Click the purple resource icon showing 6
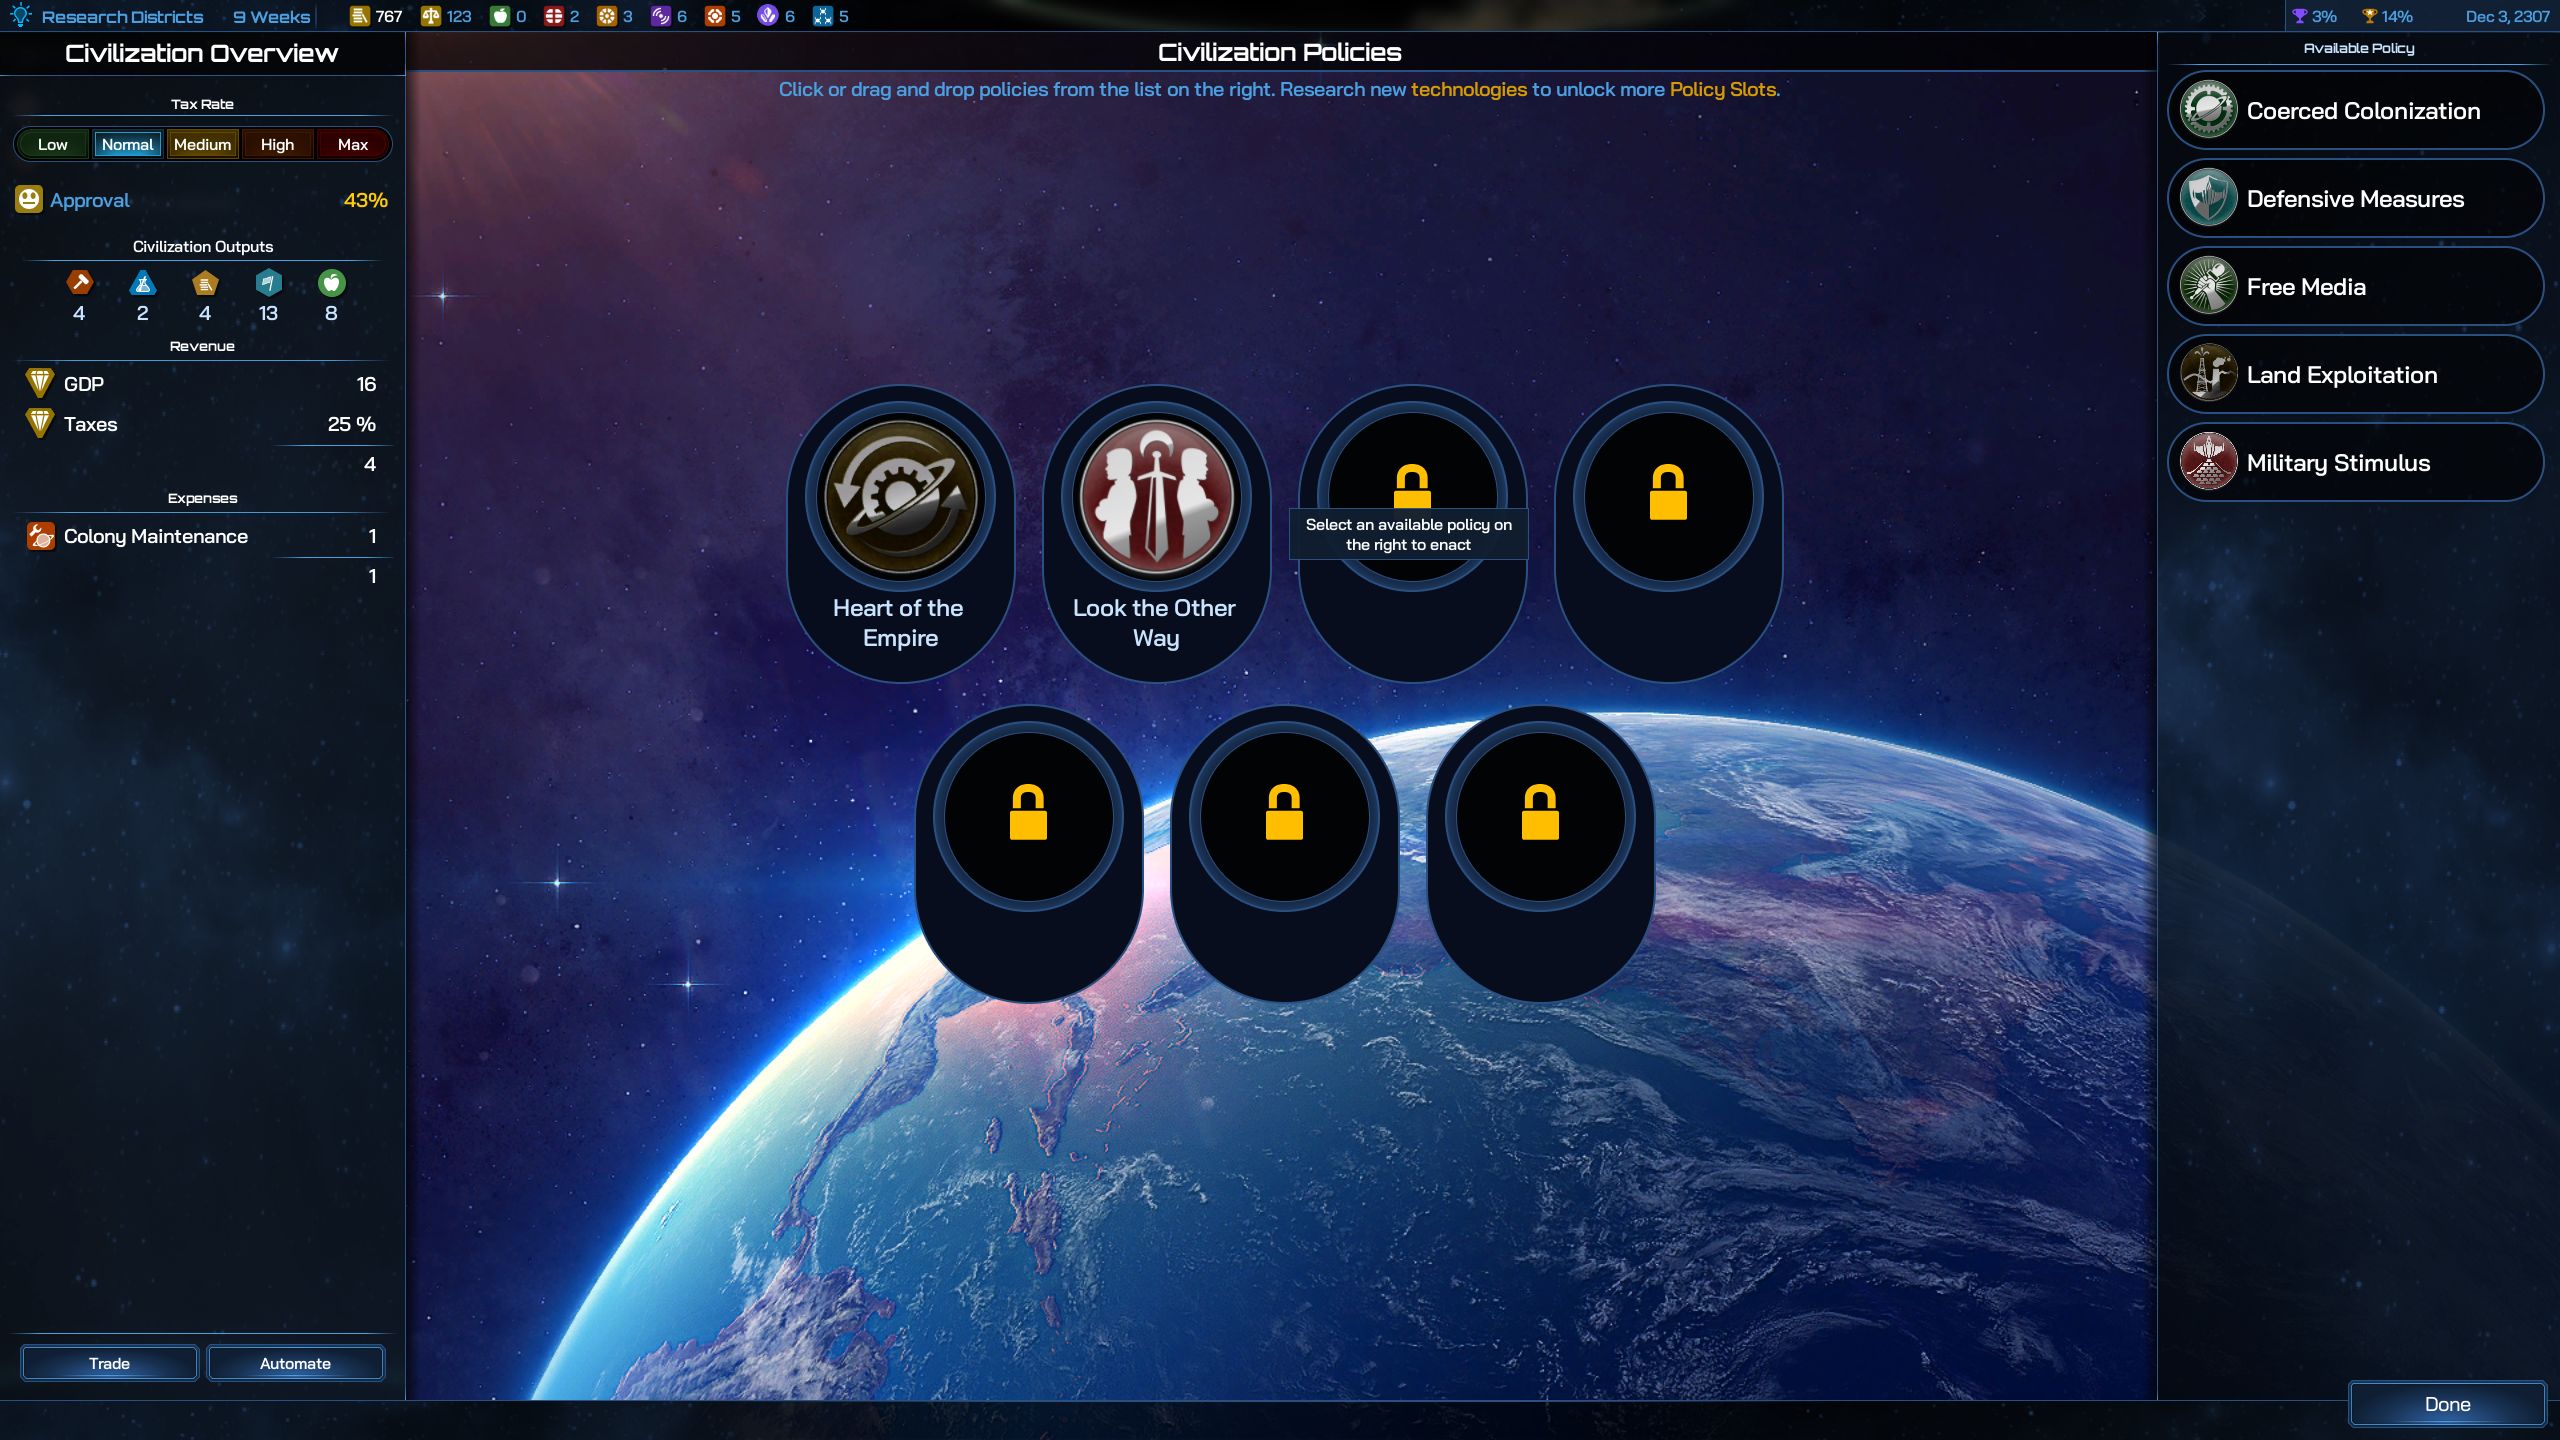The height and width of the screenshot is (1440, 2560). tap(661, 16)
